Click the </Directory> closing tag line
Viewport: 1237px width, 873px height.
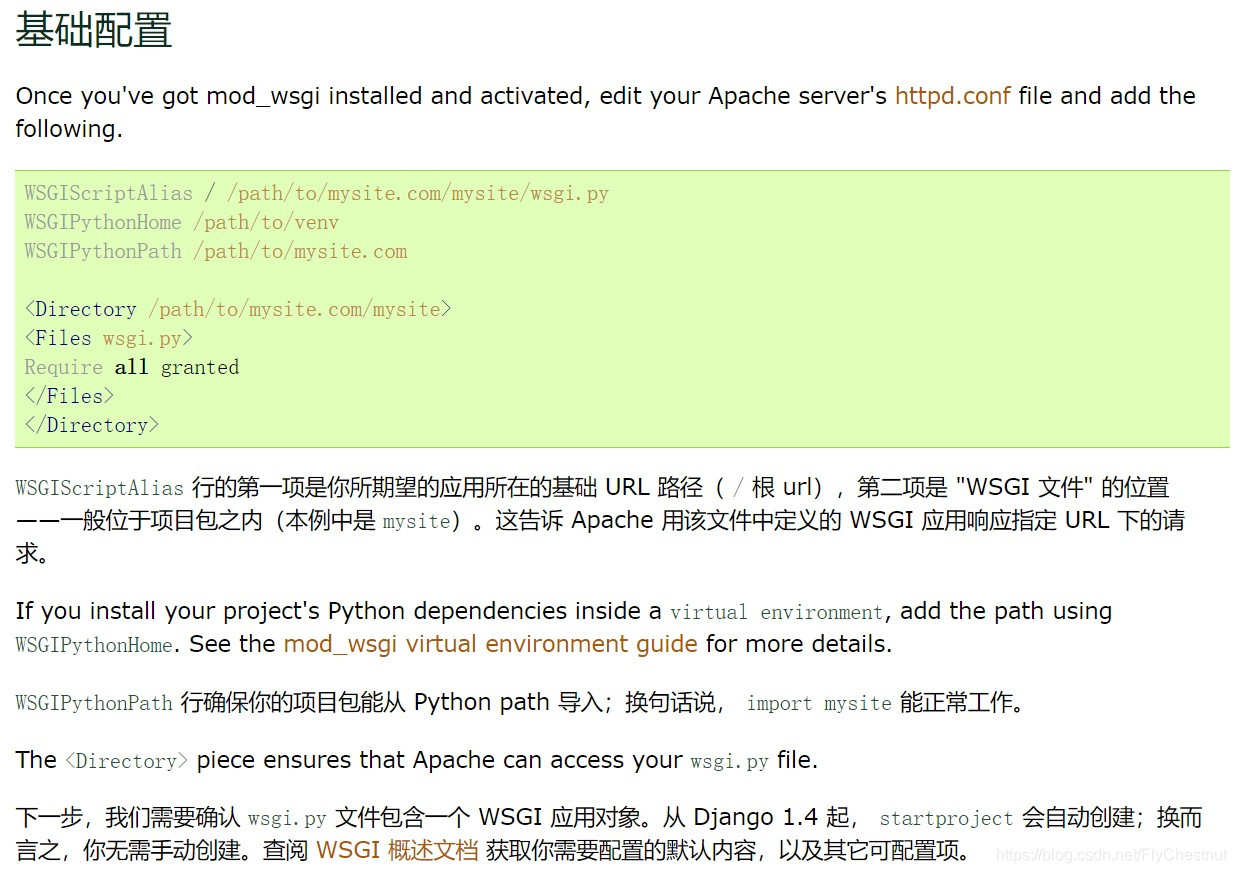coord(92,425)
